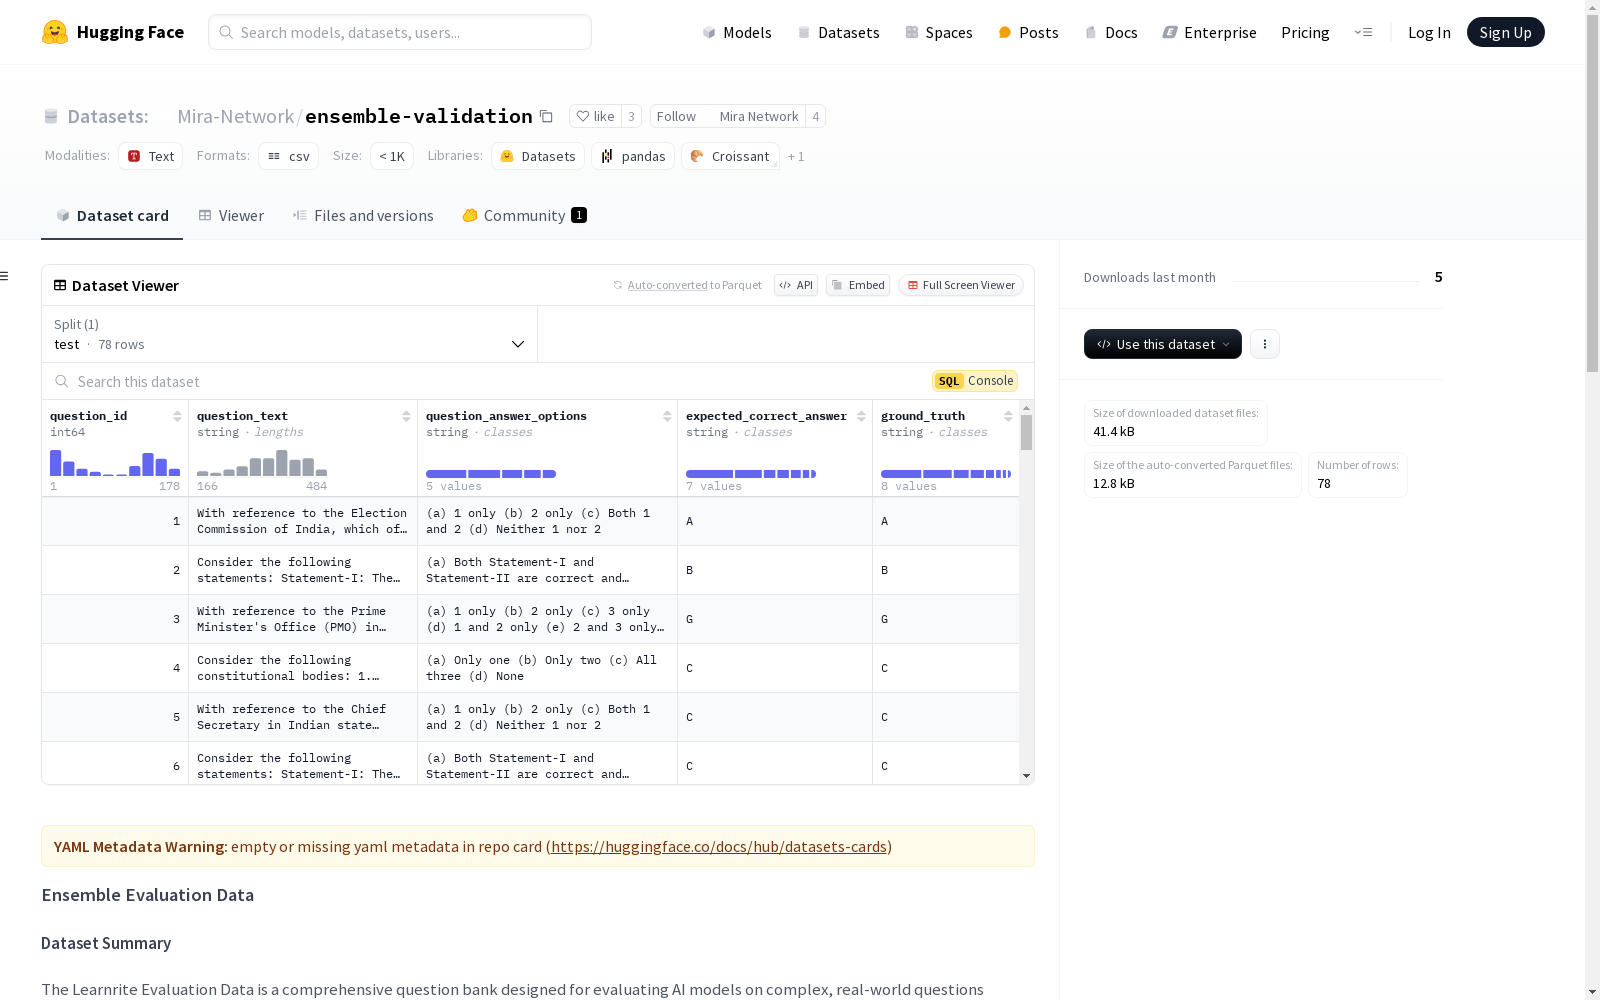
Task: Click the Sign Up button
Action: [x=1506, y=32]
